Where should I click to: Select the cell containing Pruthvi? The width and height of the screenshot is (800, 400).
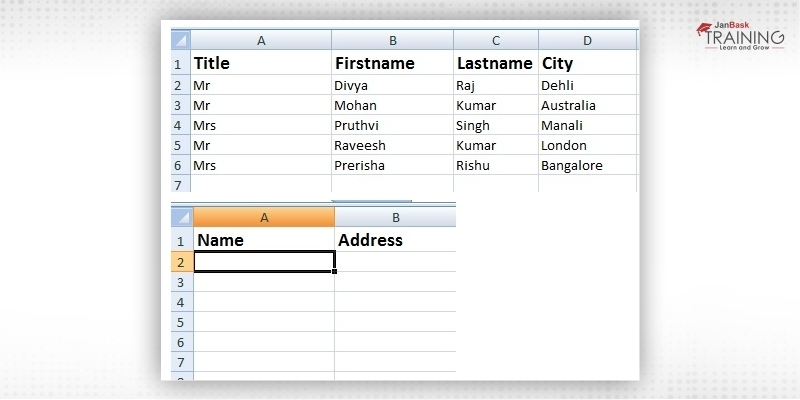(393, 125)
